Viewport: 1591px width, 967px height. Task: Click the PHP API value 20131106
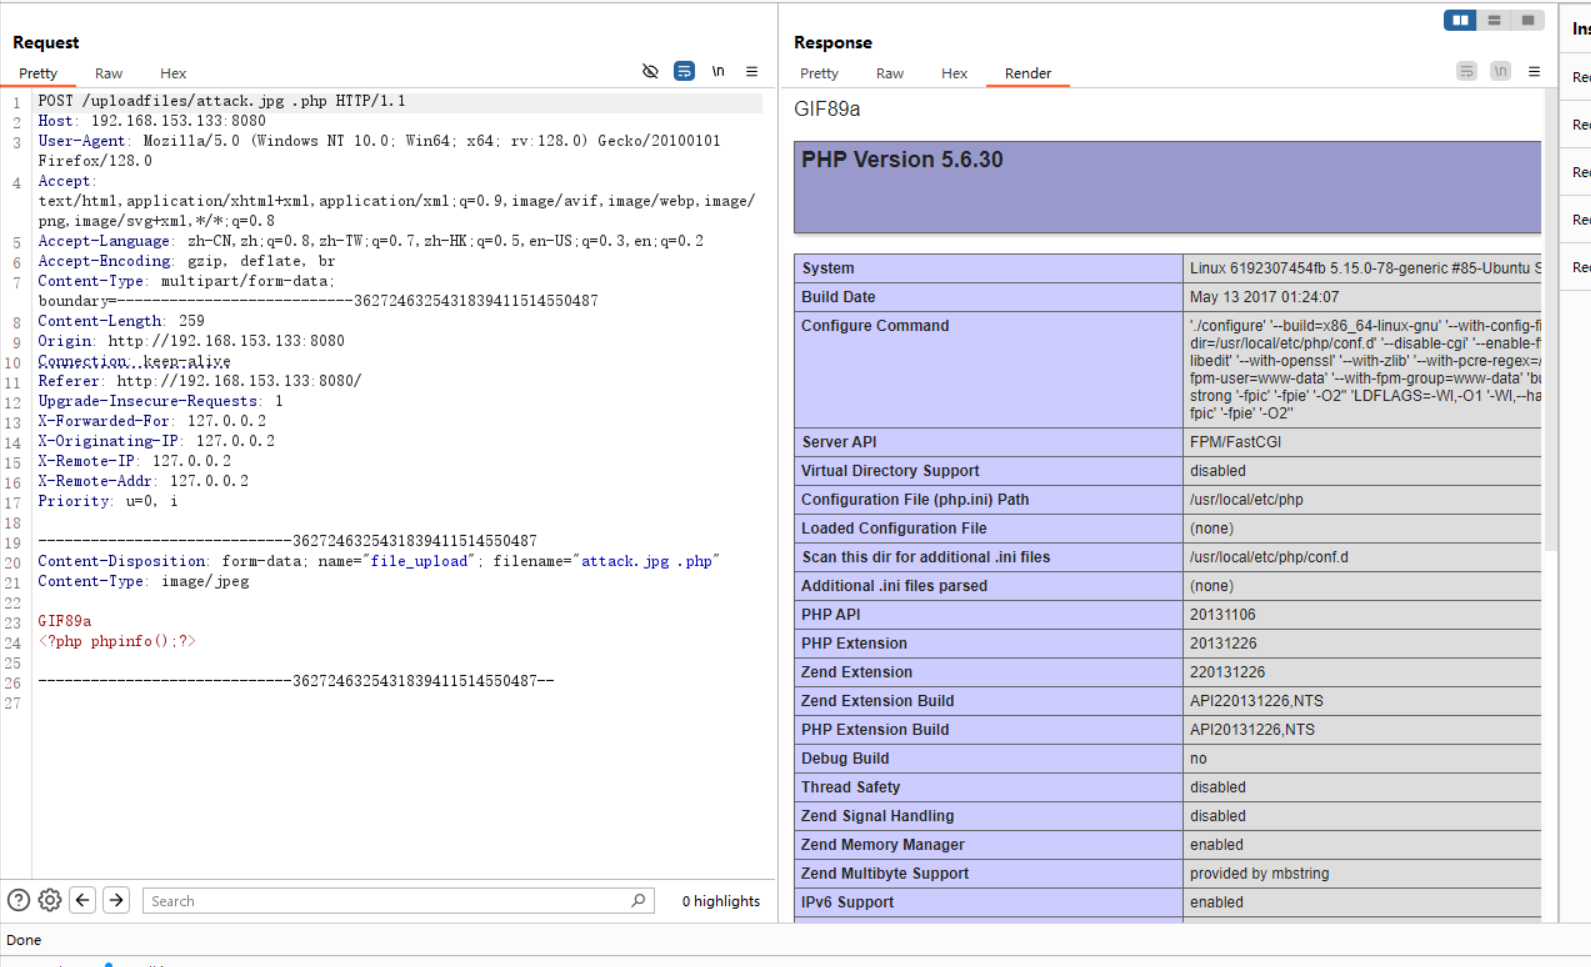point(1223,615)
